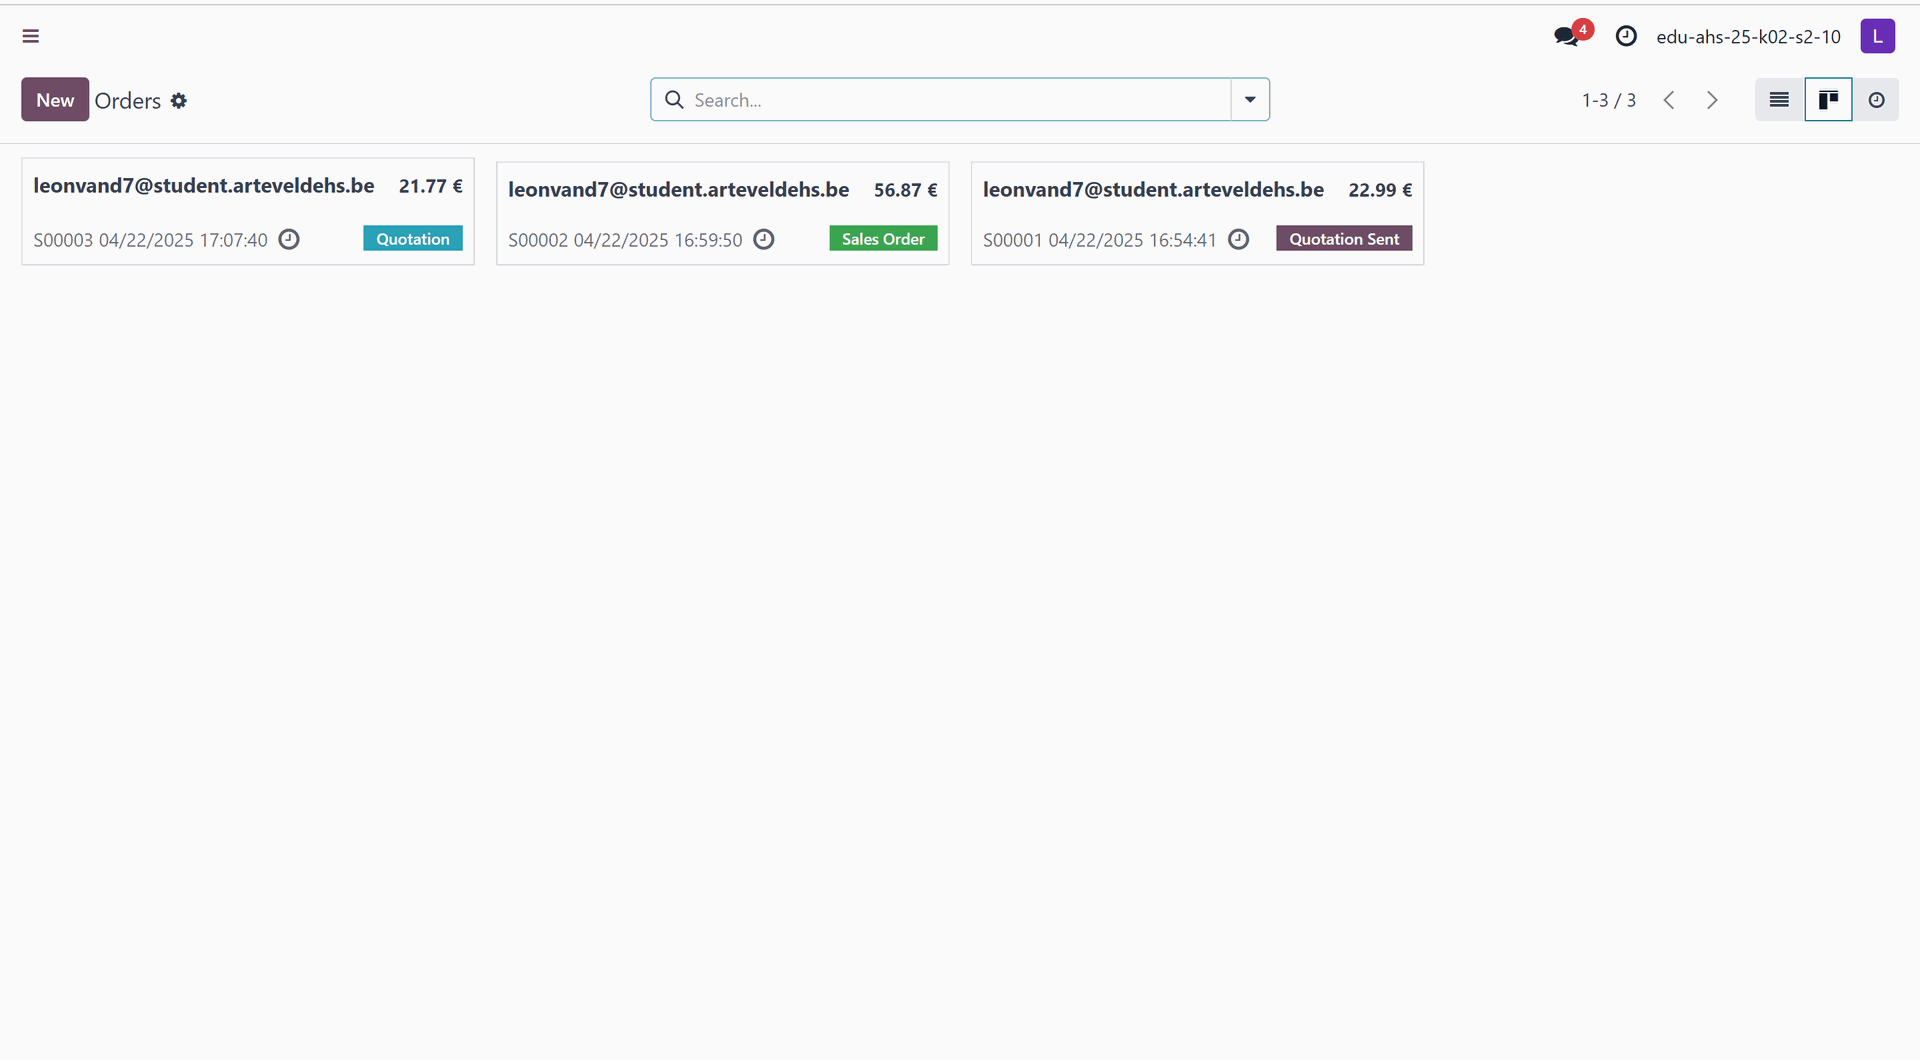Click the Orders breadcrumb title
This screenshot has height=1060, width=1920.
click(x=128, y=101)
